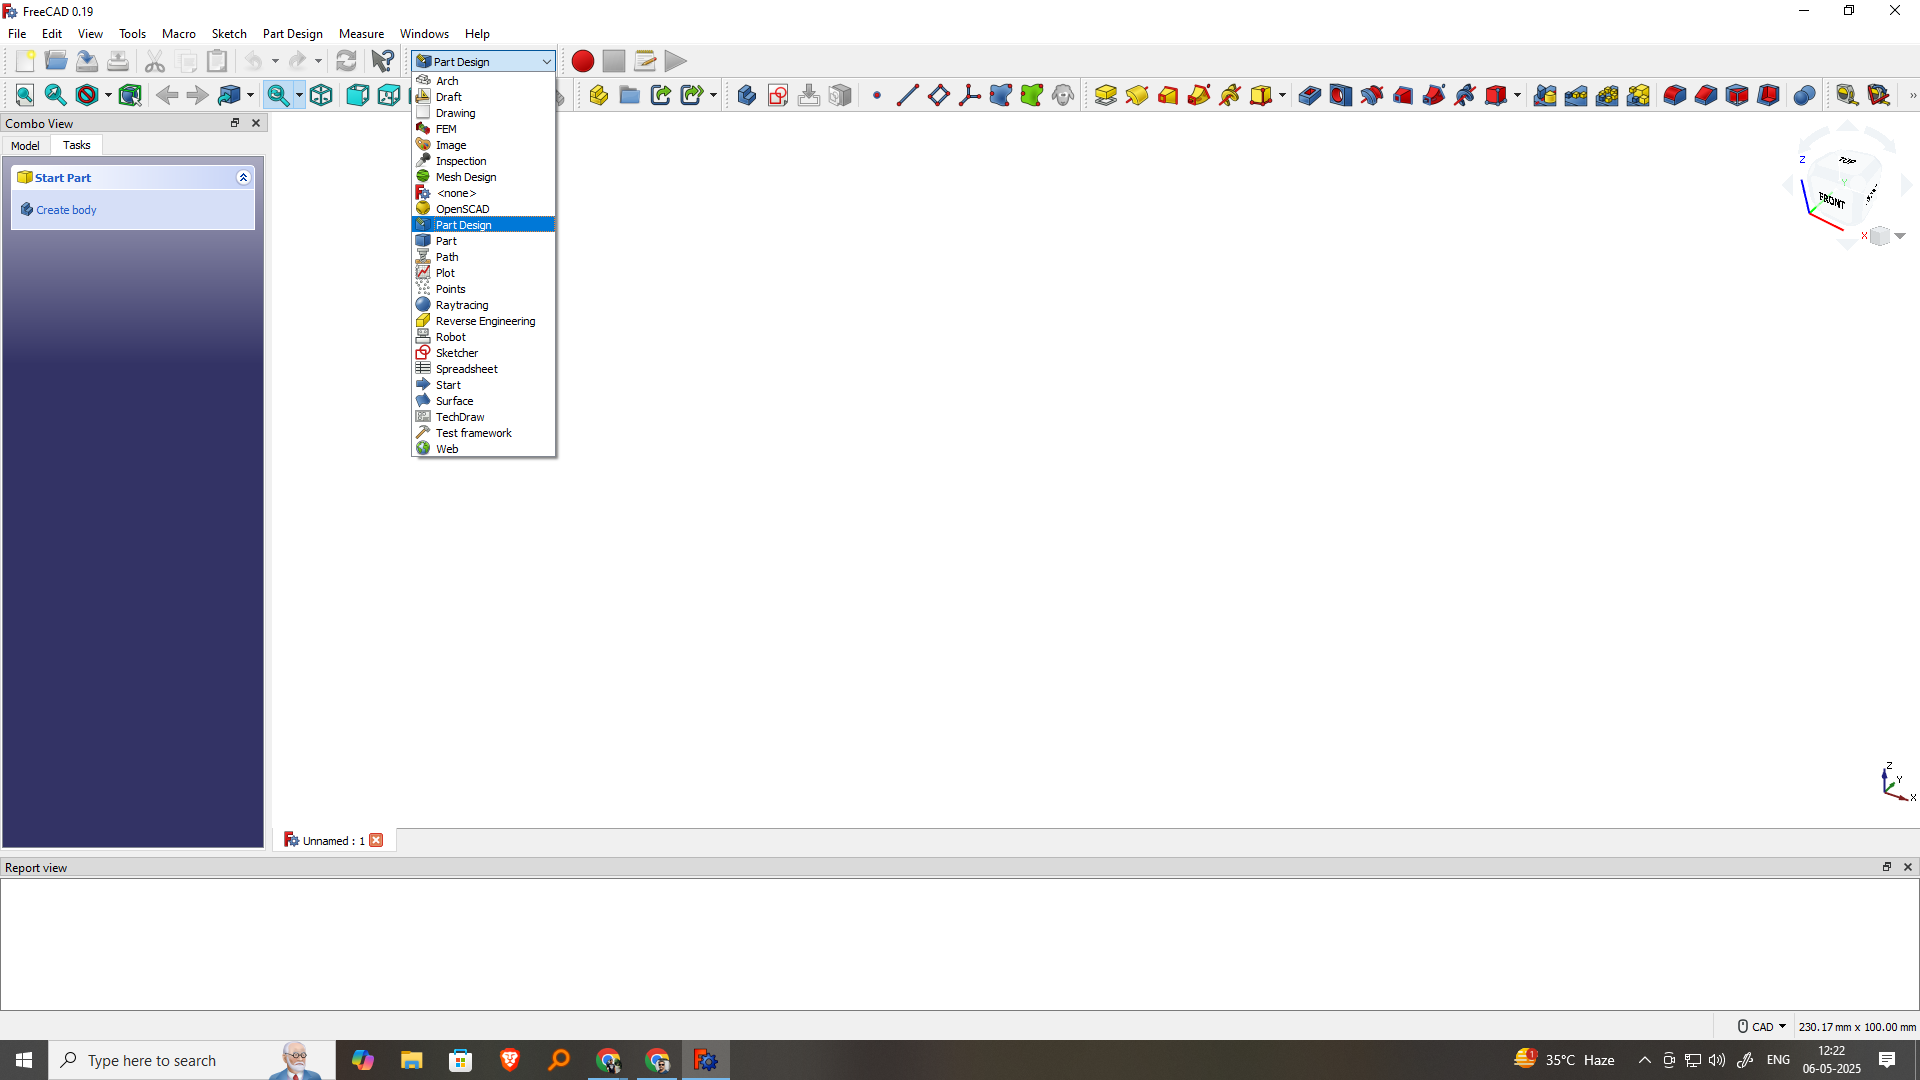Select the Revolution tool

tap(1137, 95)
